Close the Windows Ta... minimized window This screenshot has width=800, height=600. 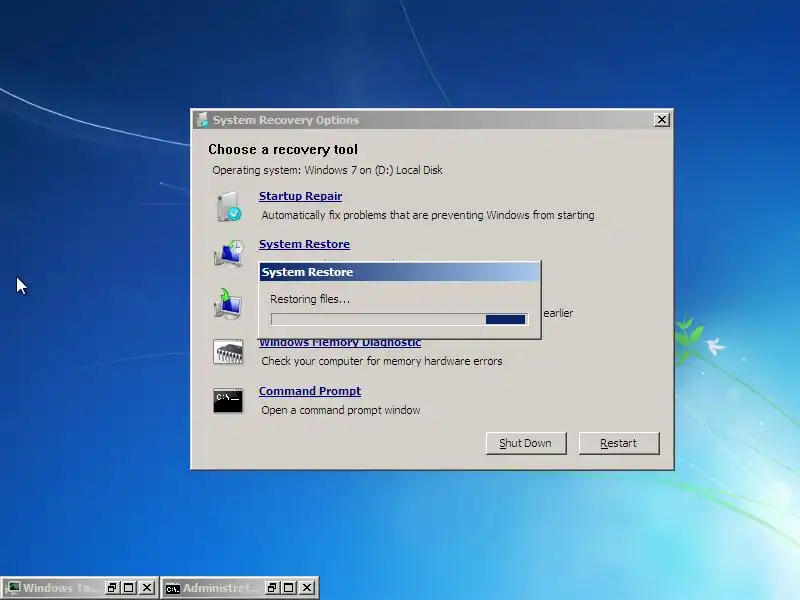(147, 588)
